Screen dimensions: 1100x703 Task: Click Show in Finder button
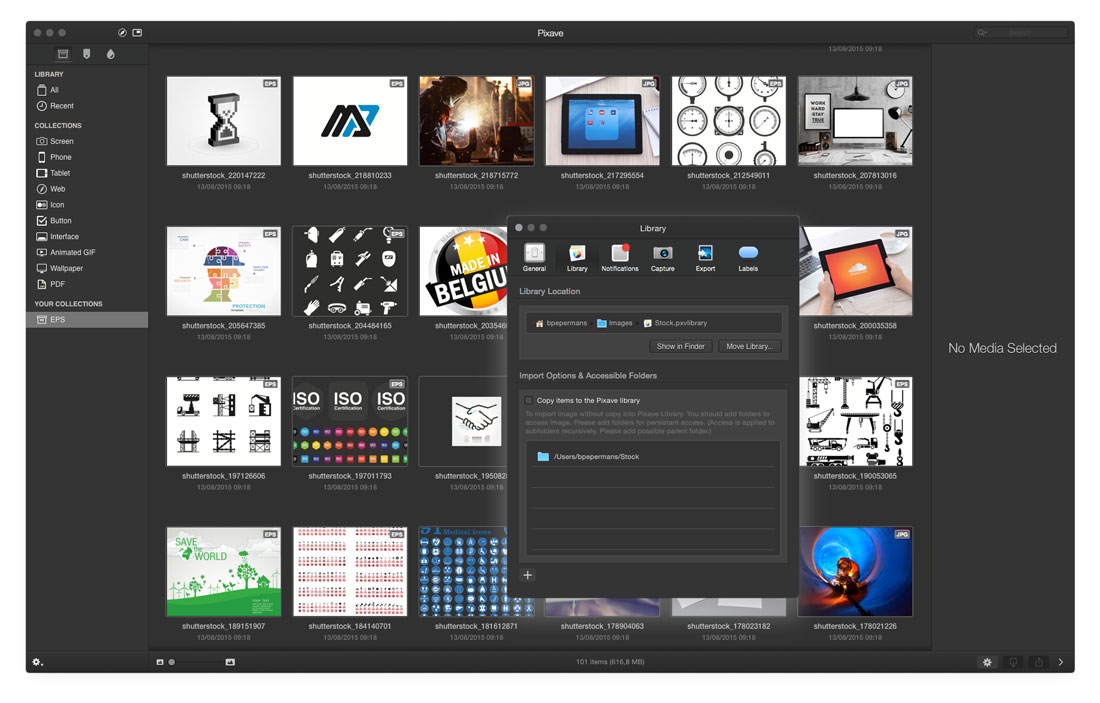(680, 347)
